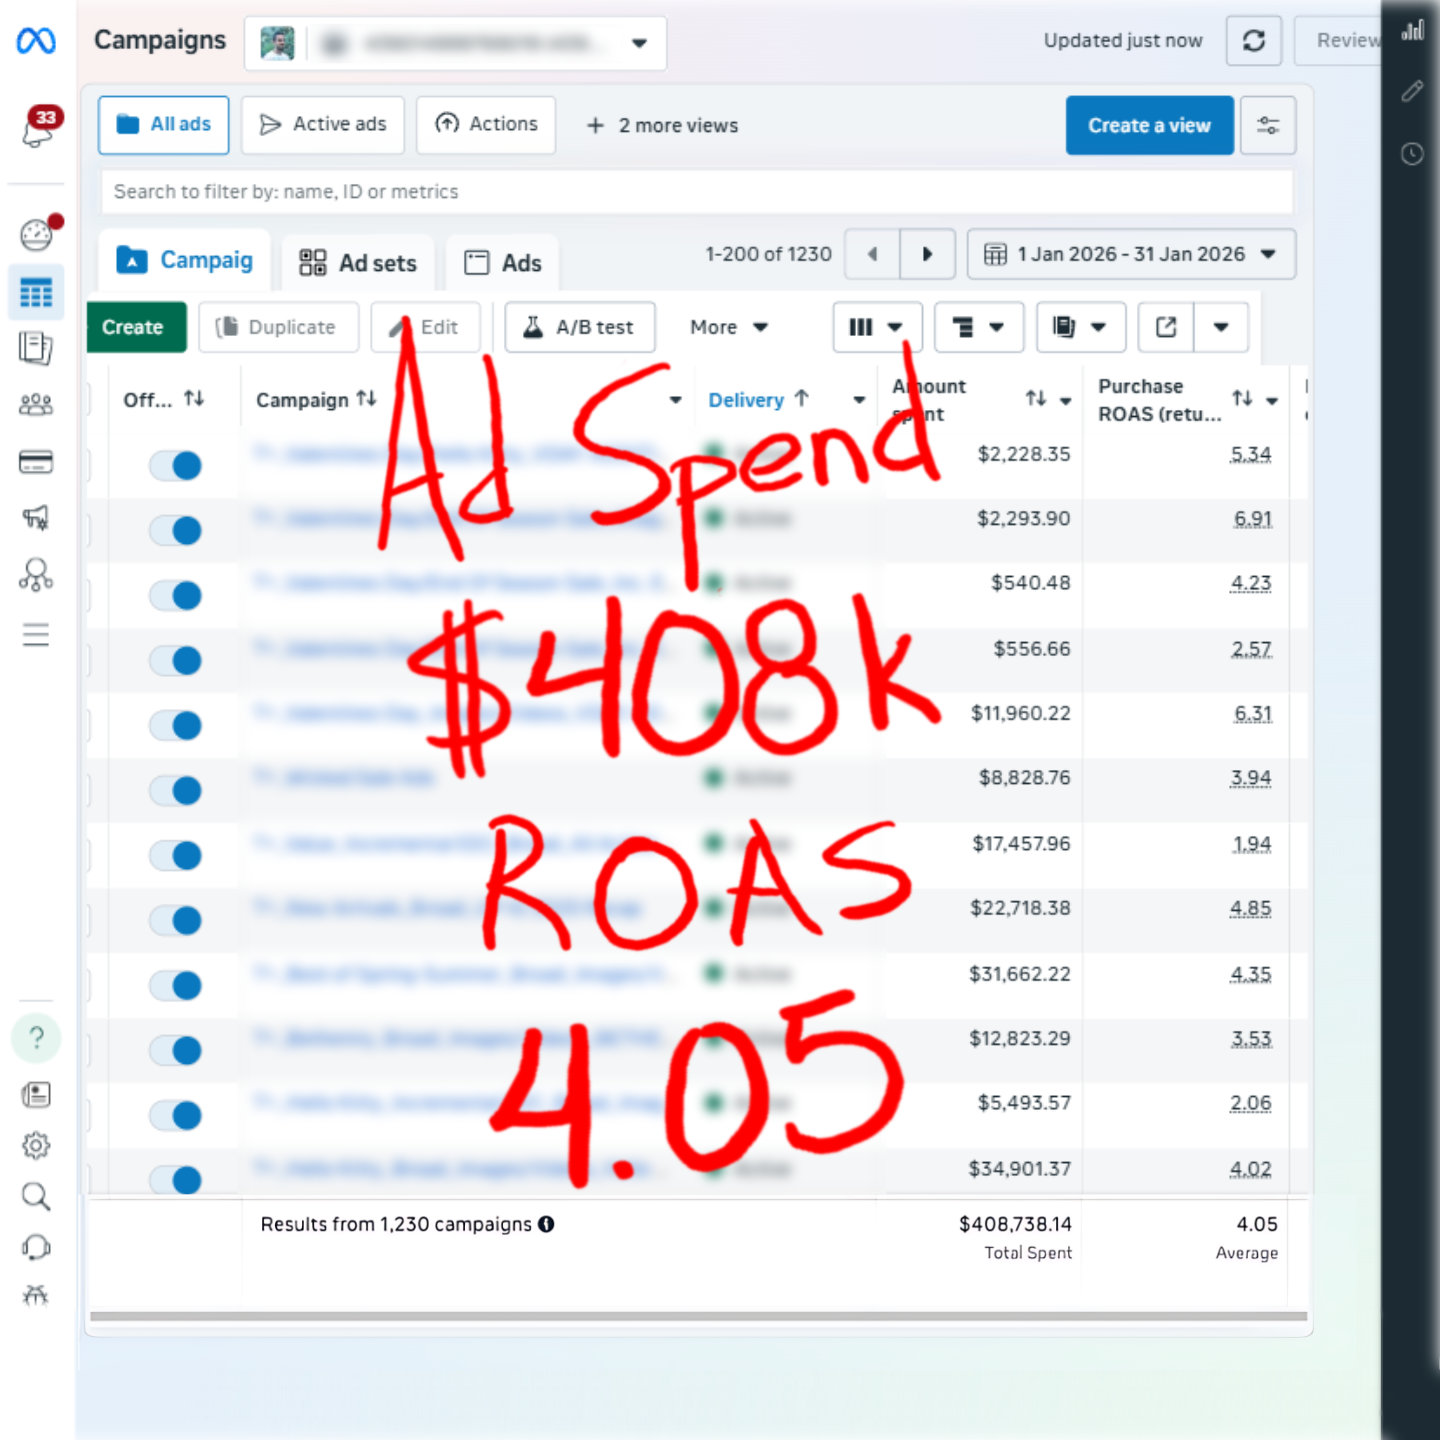The width and height of the screenshot is (1440, 1440).
Task: Open support headset icon in sidebar
Action: tap(36, 1247)
